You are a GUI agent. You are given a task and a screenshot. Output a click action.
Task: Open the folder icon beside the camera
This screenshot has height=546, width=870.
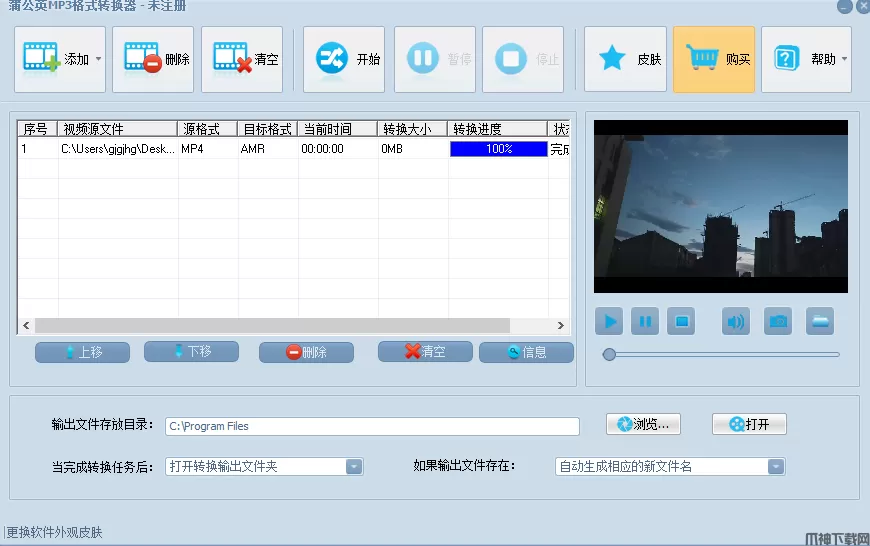[820, 321]
